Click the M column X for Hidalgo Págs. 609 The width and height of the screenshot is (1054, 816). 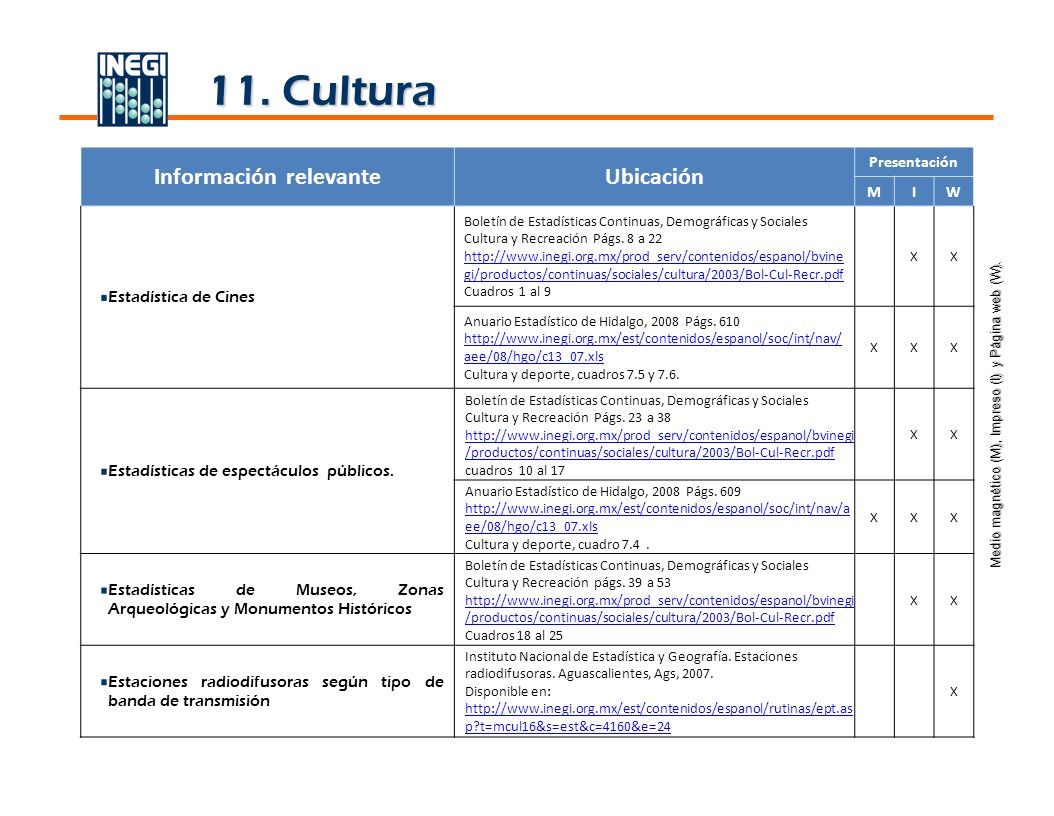874,518
